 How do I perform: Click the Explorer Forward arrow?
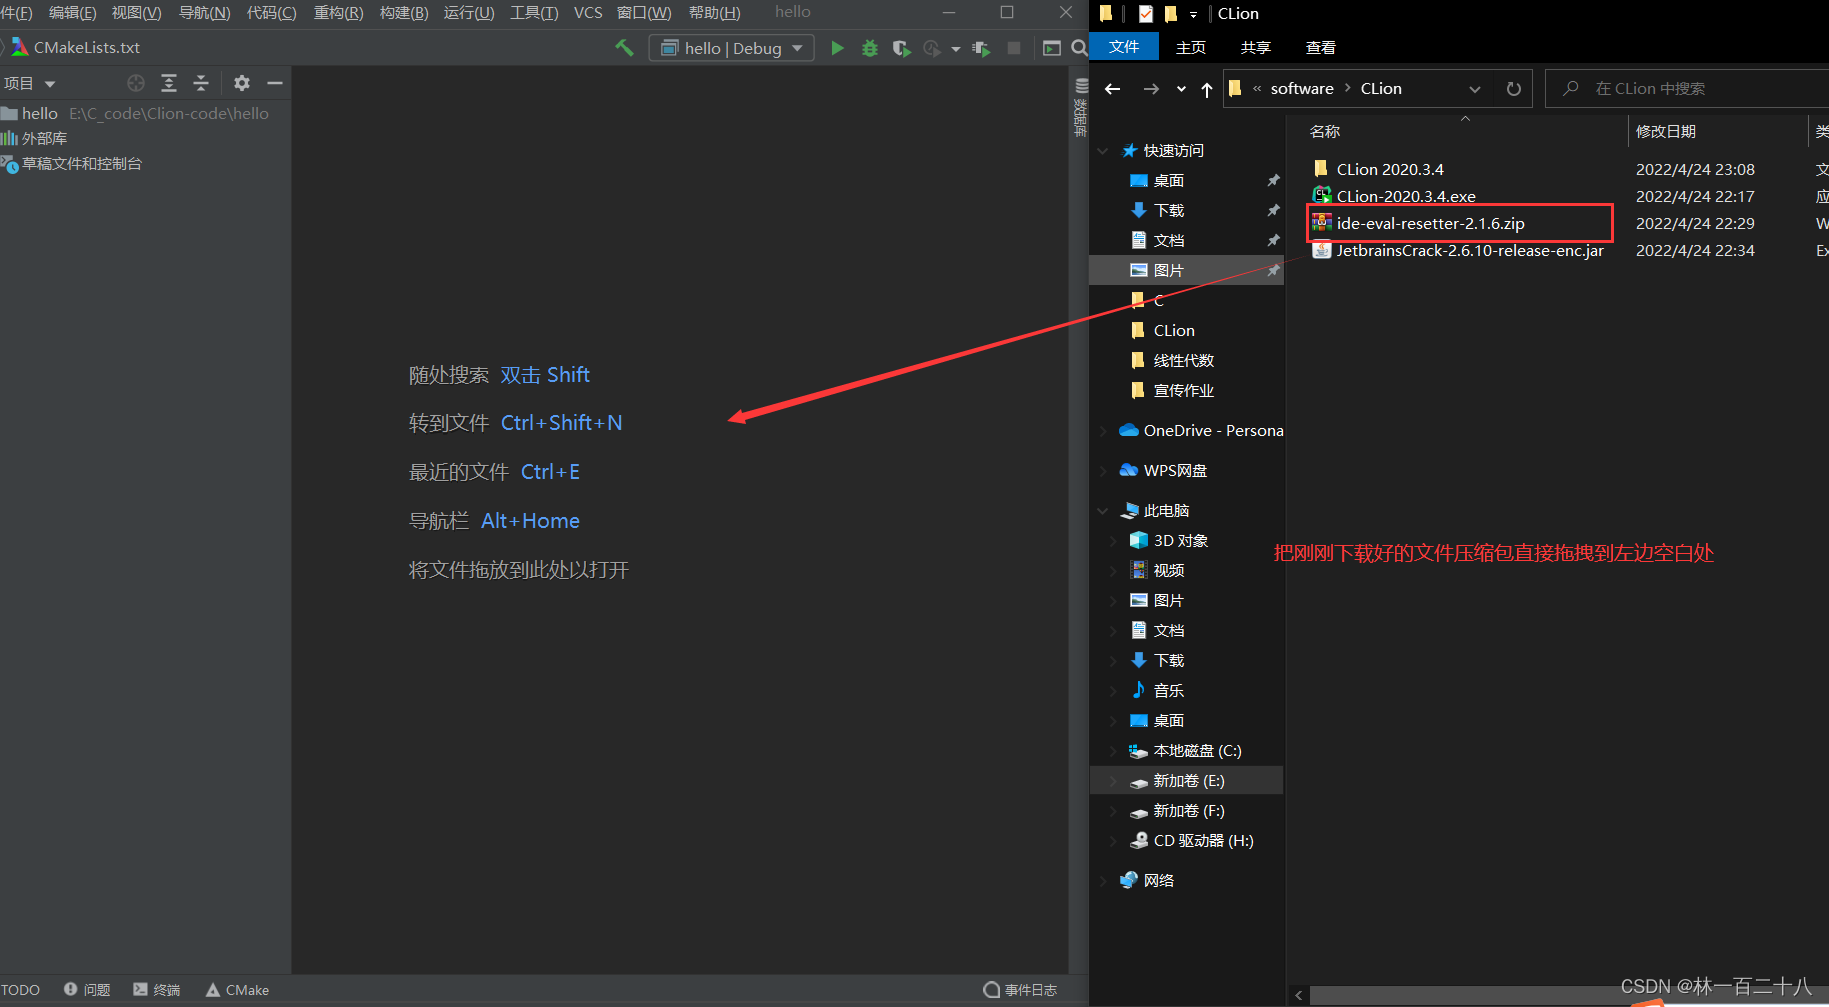click(1151, 89)
